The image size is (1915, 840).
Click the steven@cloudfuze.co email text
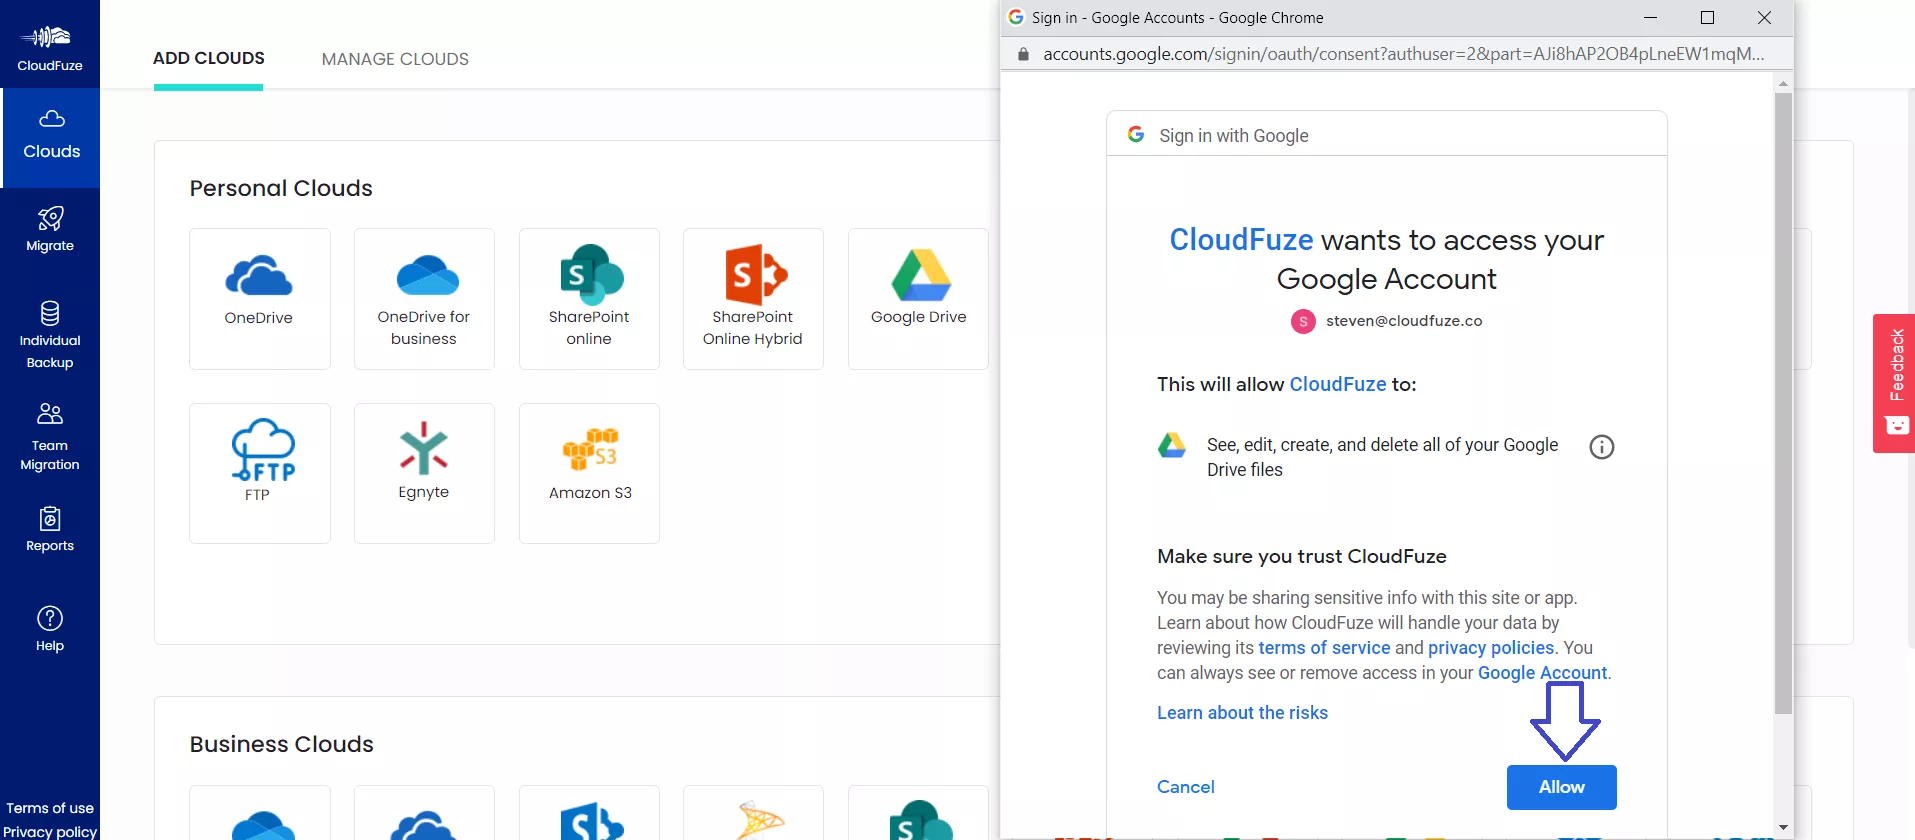coord(1404,321)
